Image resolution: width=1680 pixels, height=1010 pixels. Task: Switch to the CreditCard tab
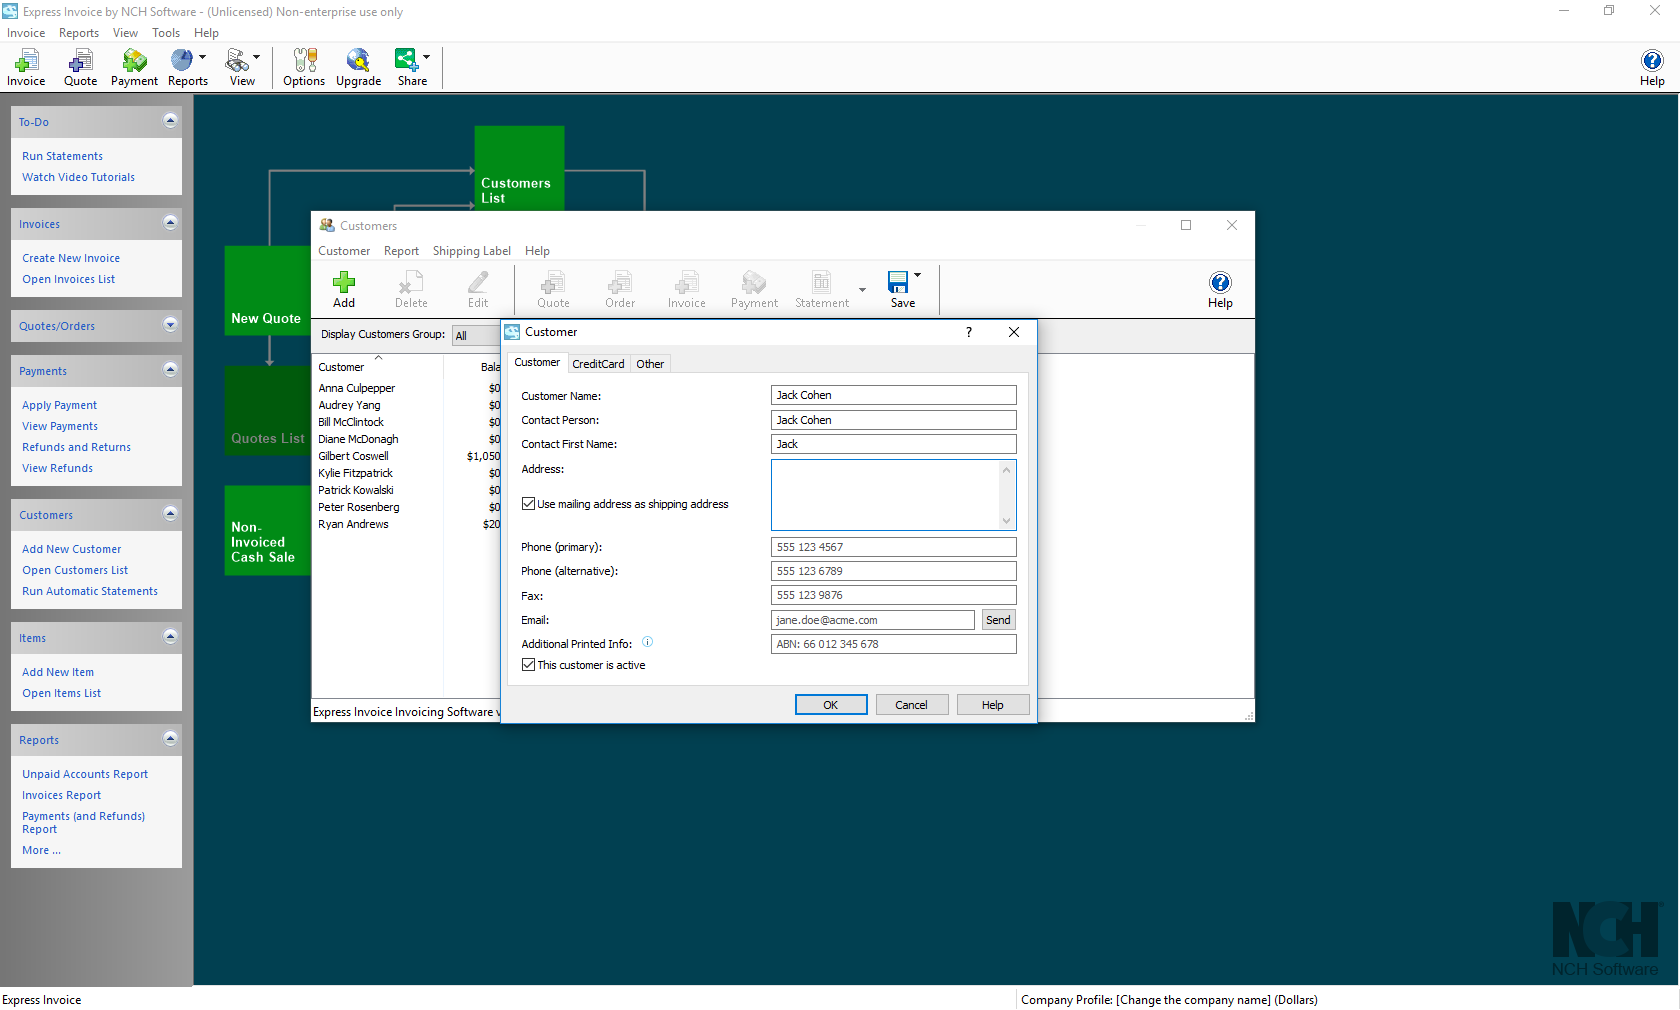(x=598, y=364)
